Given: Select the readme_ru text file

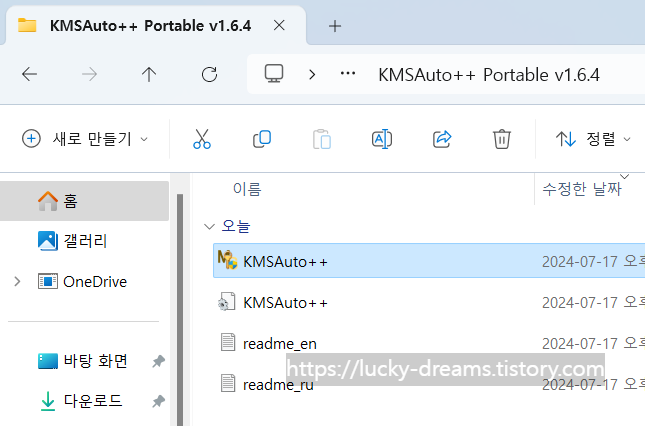Looking at the screenshot, I should pos(429,384).
